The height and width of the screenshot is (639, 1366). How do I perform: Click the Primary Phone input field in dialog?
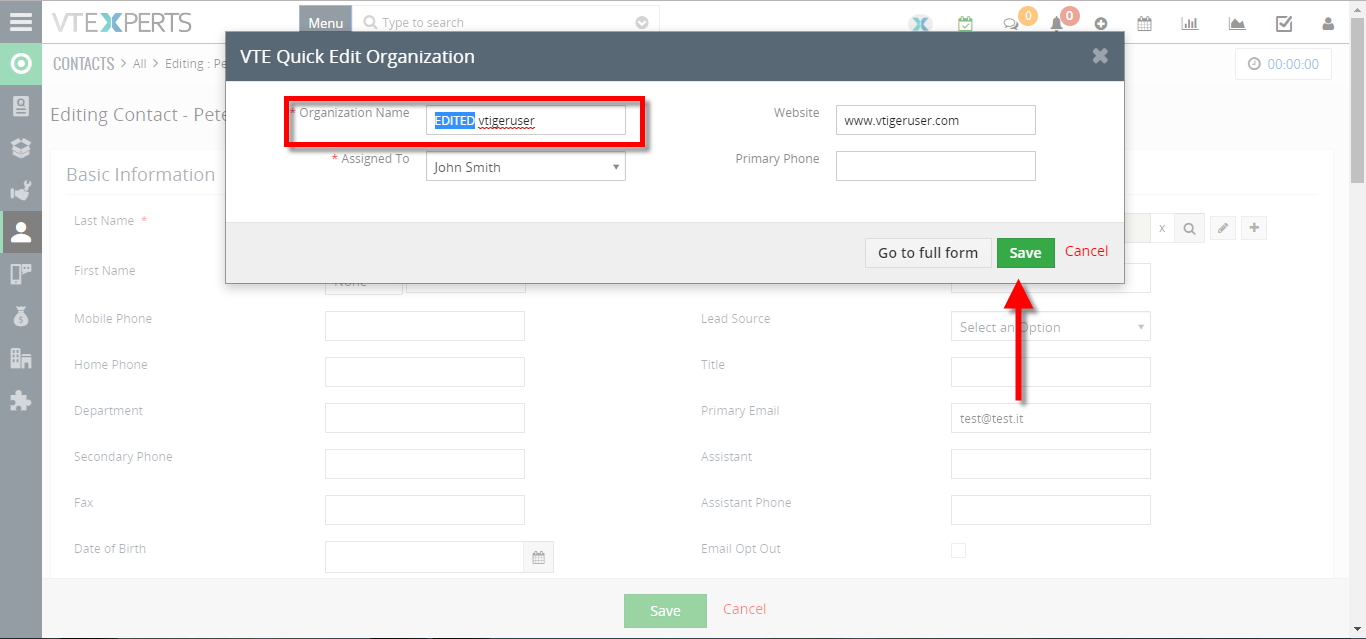[936, 166]
